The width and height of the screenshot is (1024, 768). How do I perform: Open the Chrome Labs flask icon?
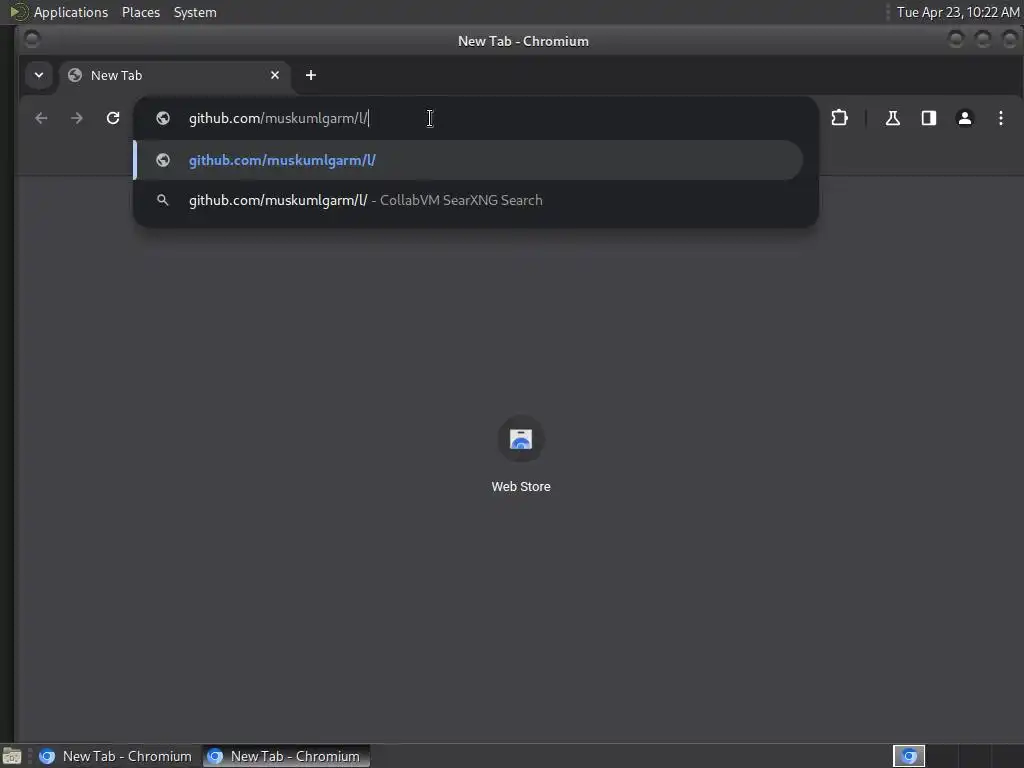(893, 118)
